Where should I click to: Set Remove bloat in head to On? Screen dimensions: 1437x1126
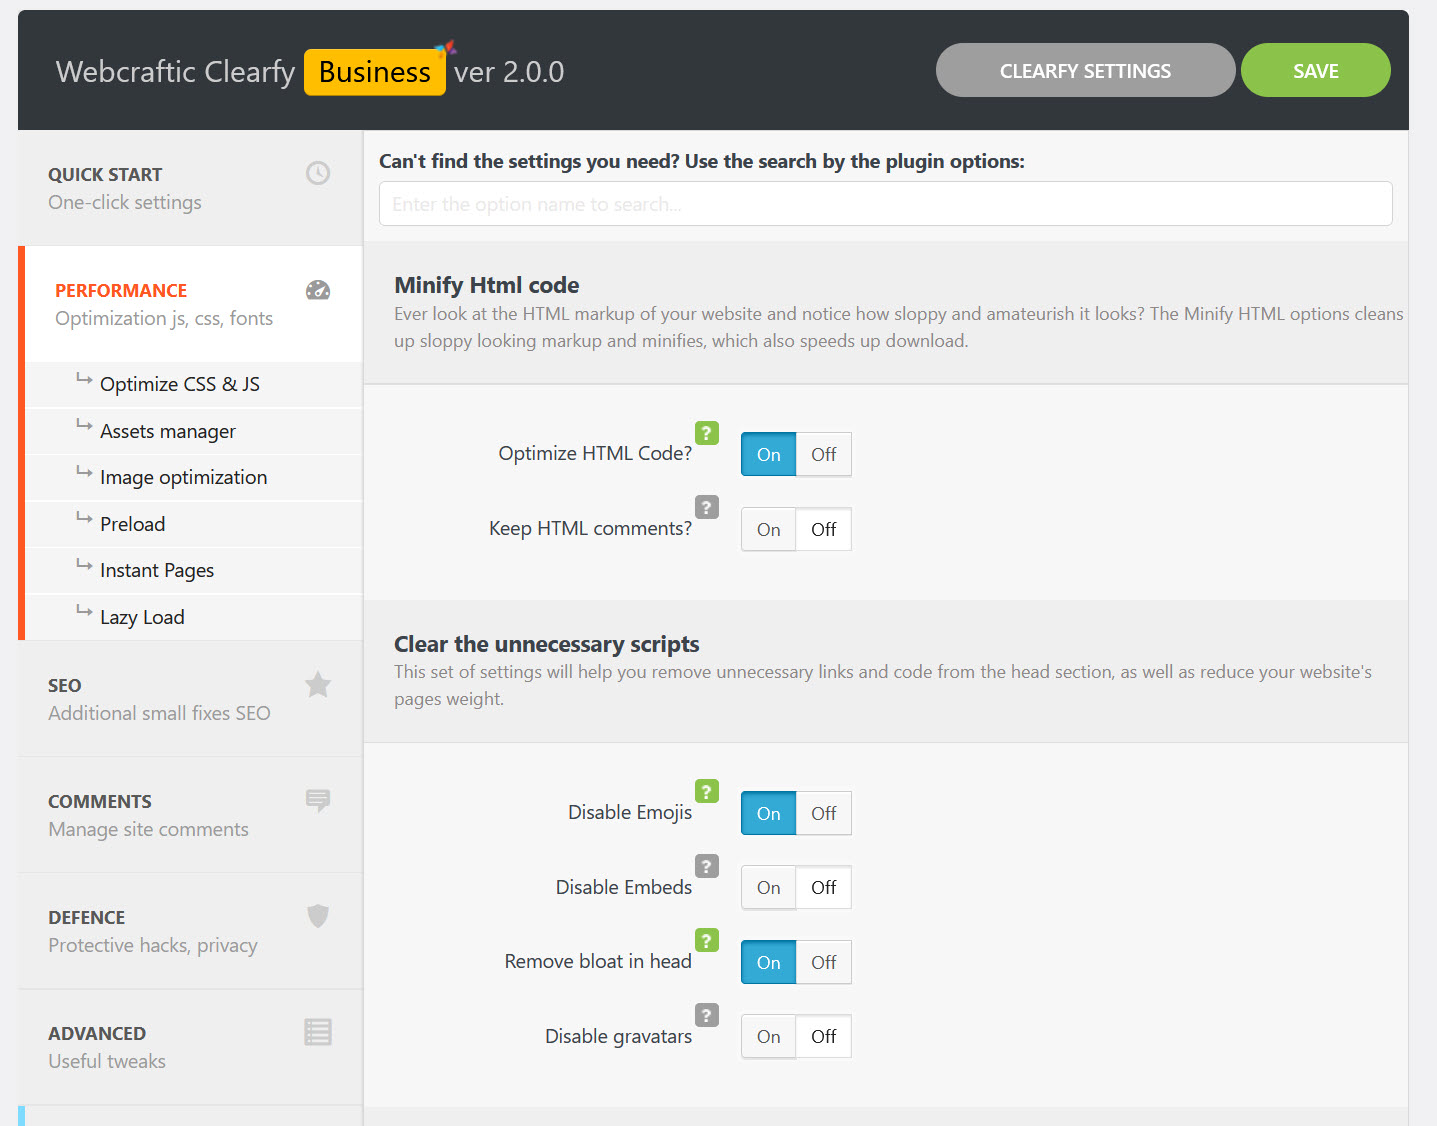pos(768,962)
